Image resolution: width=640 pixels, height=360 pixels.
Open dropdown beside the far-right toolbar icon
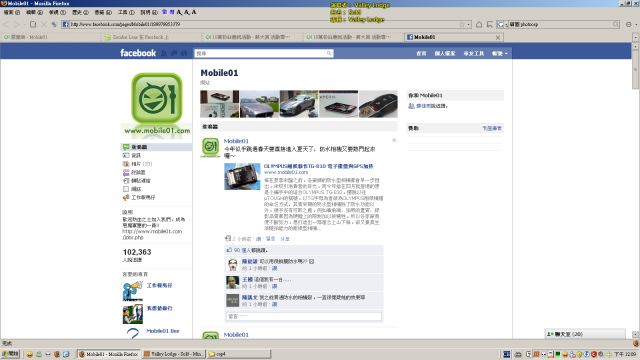pos(636,24)
